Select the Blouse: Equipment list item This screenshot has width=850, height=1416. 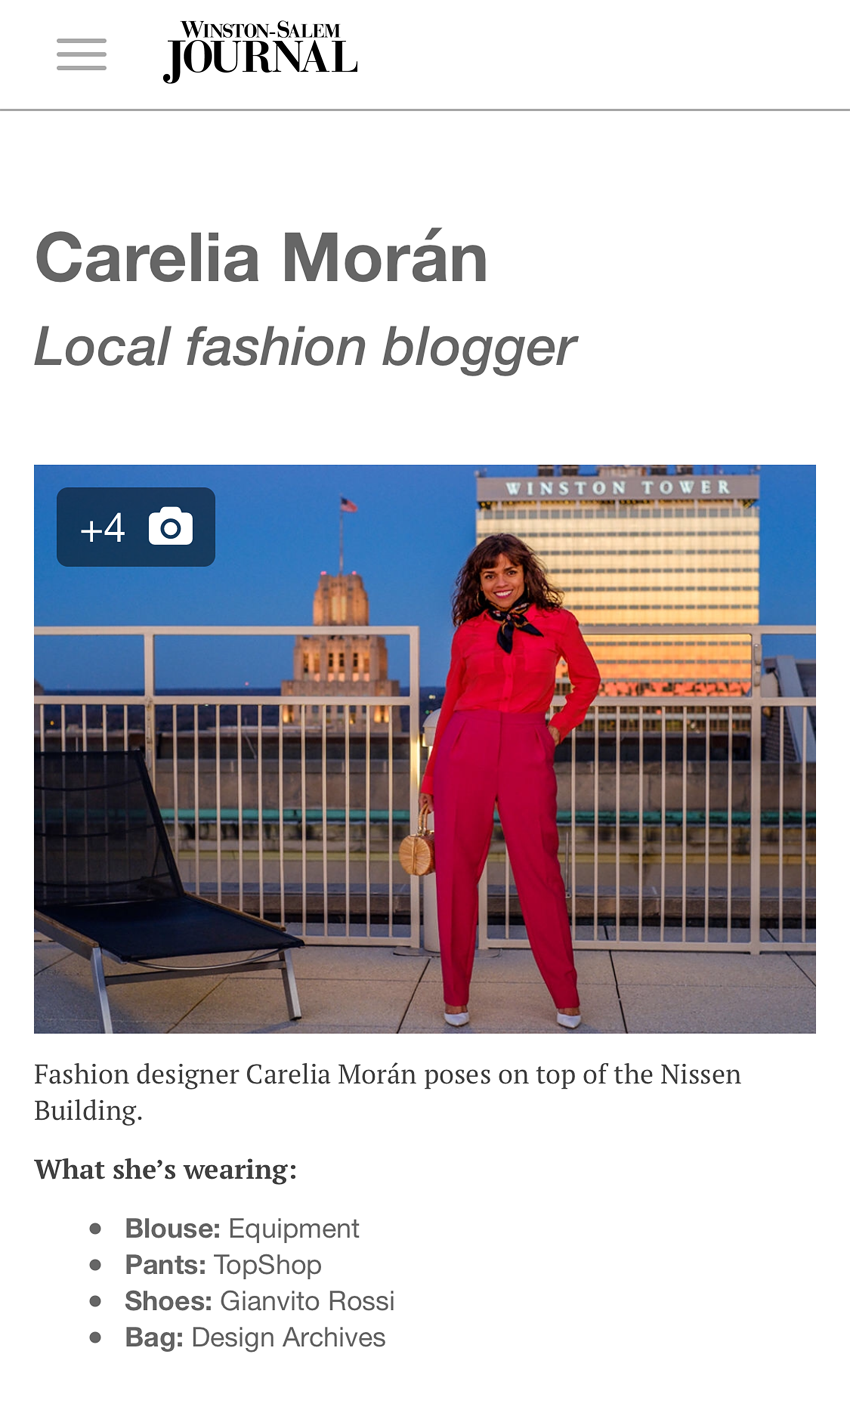tap(242, 1228)
